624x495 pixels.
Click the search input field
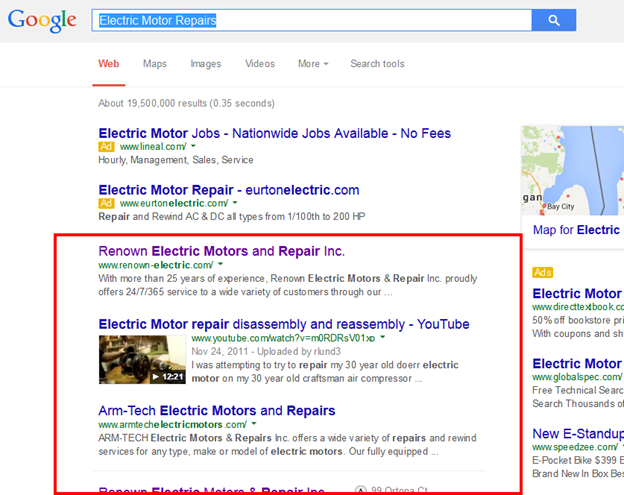click(x=312, y=20)
